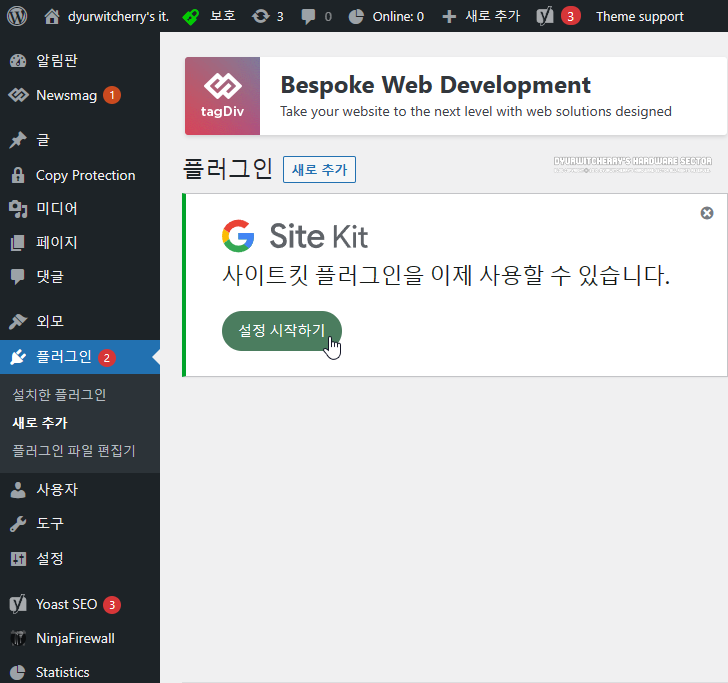Click the green protection shield icon
728x683 pixels.
coord(190,17)
